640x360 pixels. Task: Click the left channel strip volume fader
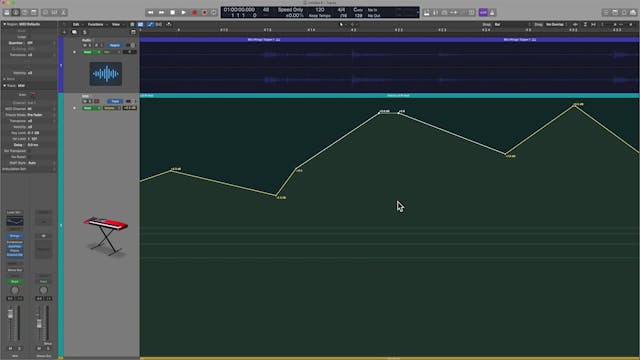(x=11, y=314)
